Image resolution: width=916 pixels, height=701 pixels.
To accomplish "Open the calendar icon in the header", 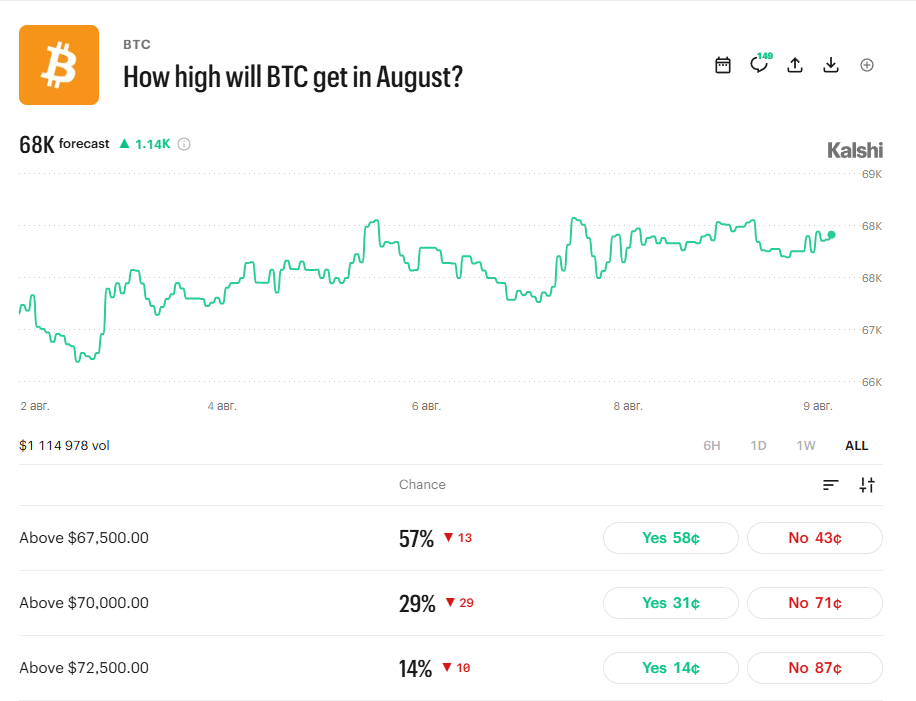I will 723,65.
